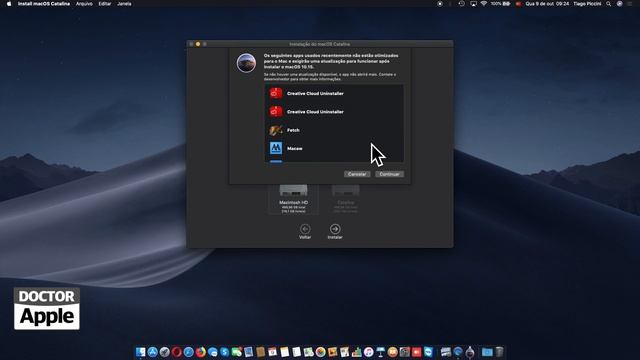Open AirPlay display menu
The width and height of the screenshot is (640, 360).
click(x=473, y=4)
